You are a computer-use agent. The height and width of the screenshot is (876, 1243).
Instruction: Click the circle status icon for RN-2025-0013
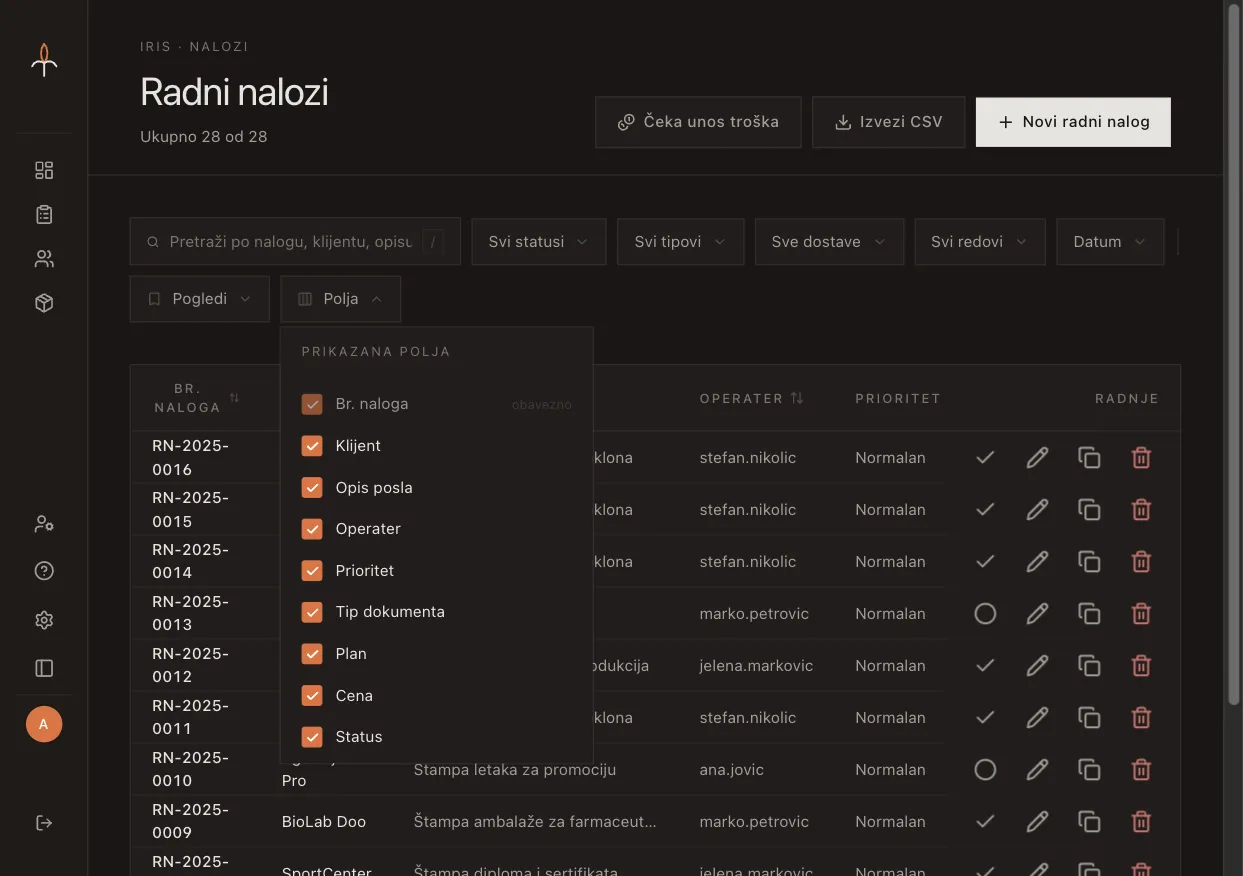[x=985, y=613]
